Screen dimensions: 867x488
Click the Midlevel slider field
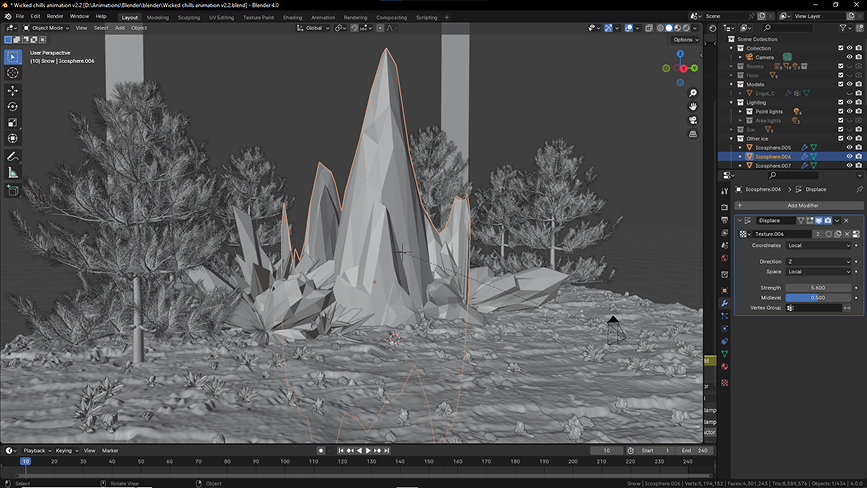pyautogui.click(x=818, y=297)
